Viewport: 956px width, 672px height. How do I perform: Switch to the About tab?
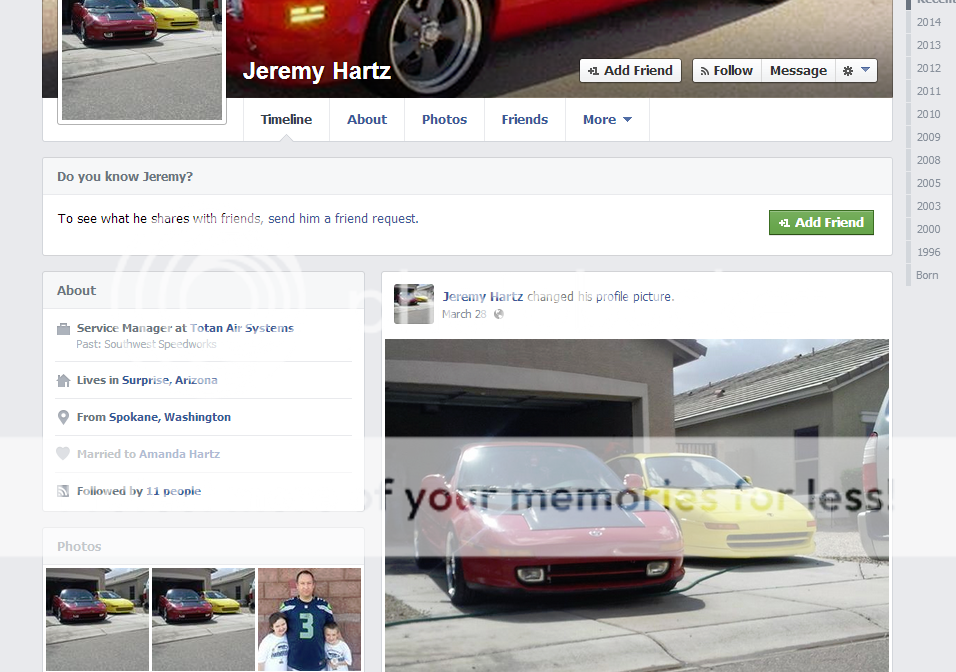(x=366, y=119)
